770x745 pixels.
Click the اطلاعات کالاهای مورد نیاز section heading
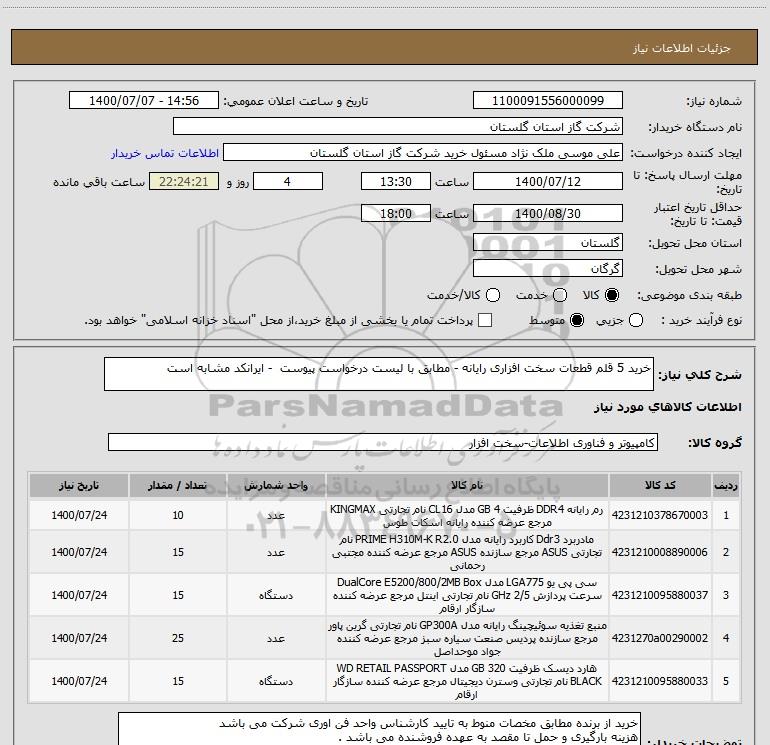coord(668,407)
